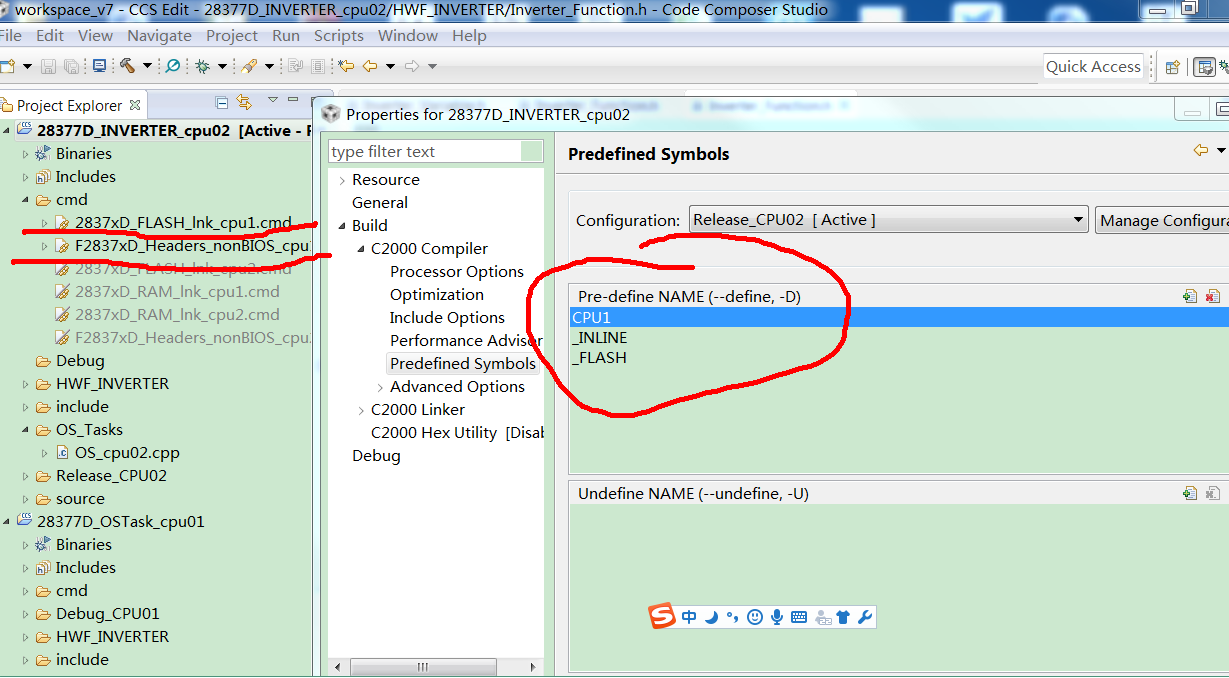Collapse the C2000 Compiler node
This screenshot has width=1229, height=678.
(361, 249)
